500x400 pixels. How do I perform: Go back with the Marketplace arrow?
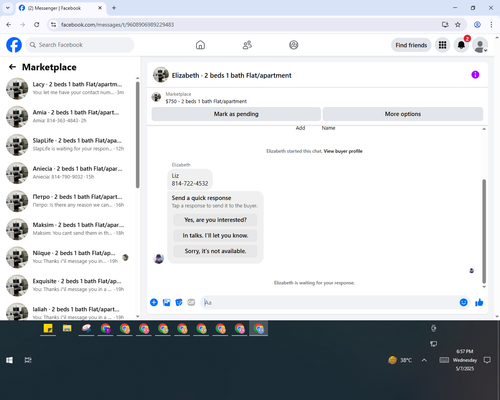point(12,67)
